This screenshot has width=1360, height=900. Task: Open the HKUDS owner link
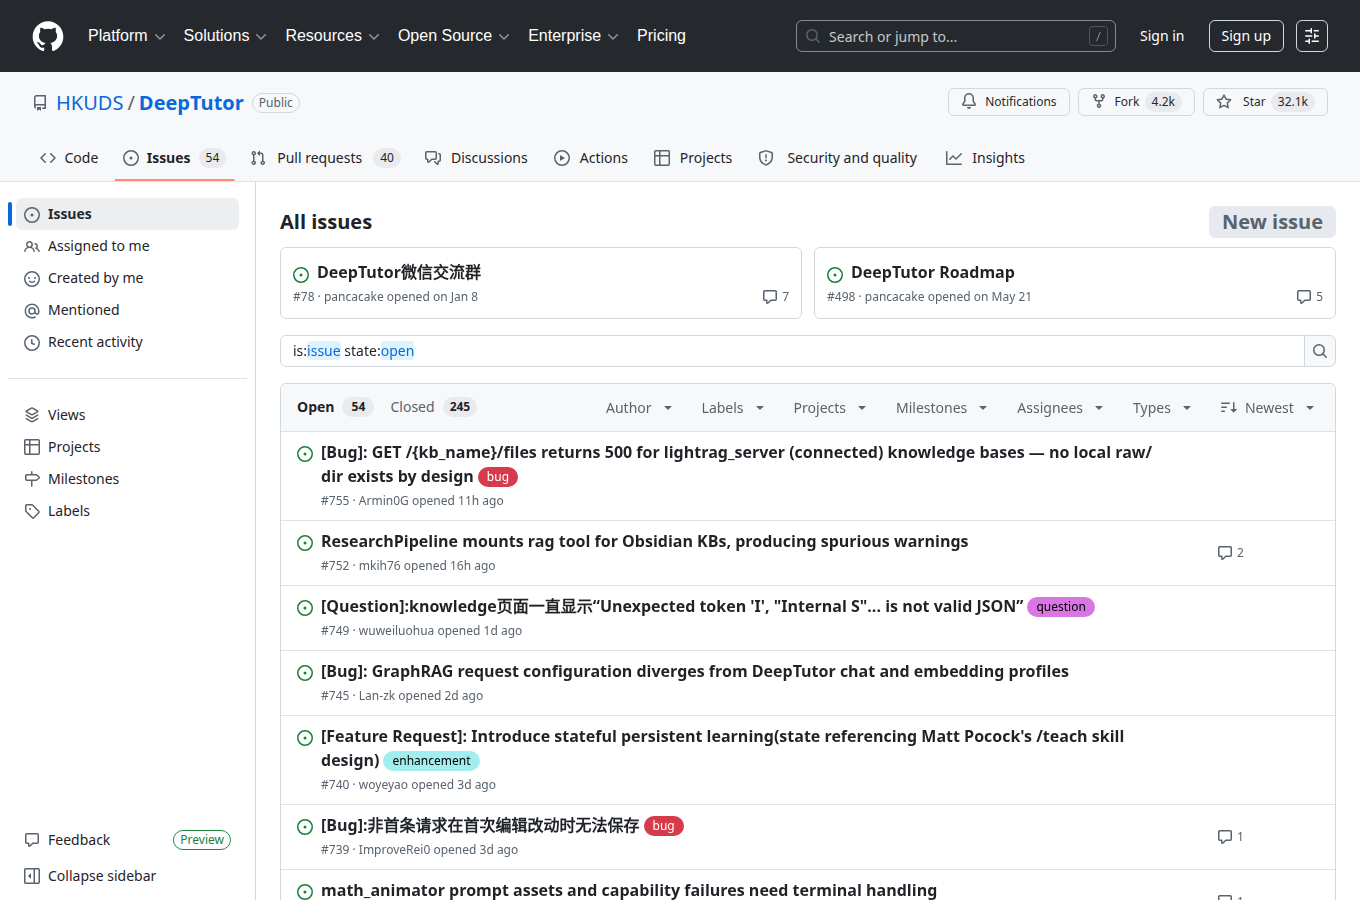90,103
